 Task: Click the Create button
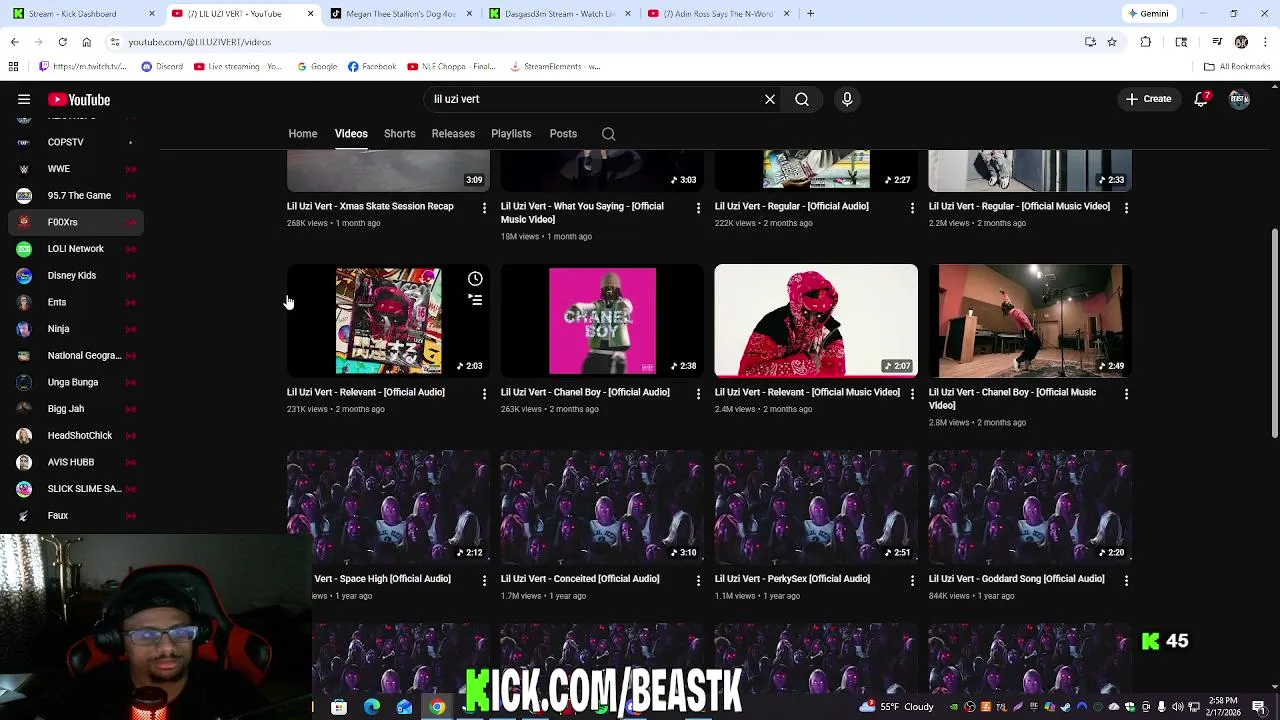click(1148, 99)
